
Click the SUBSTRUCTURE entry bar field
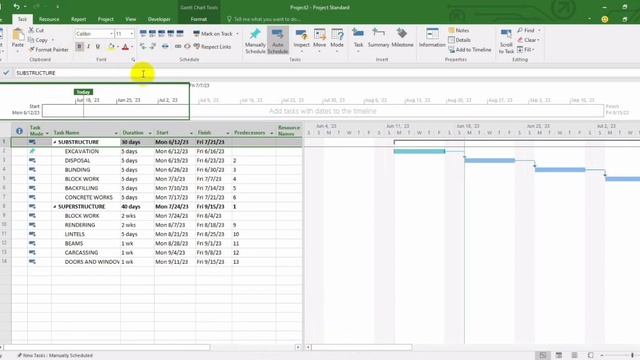[x=327, y=73]
